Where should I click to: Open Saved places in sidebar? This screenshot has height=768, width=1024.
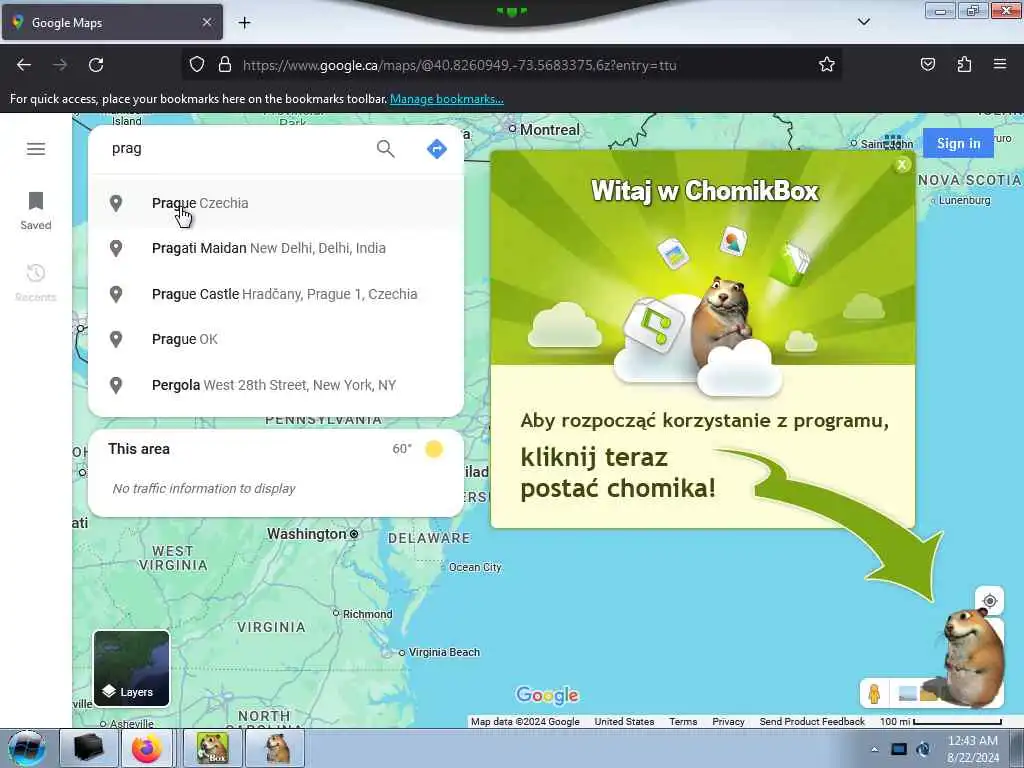pos(36,211)
